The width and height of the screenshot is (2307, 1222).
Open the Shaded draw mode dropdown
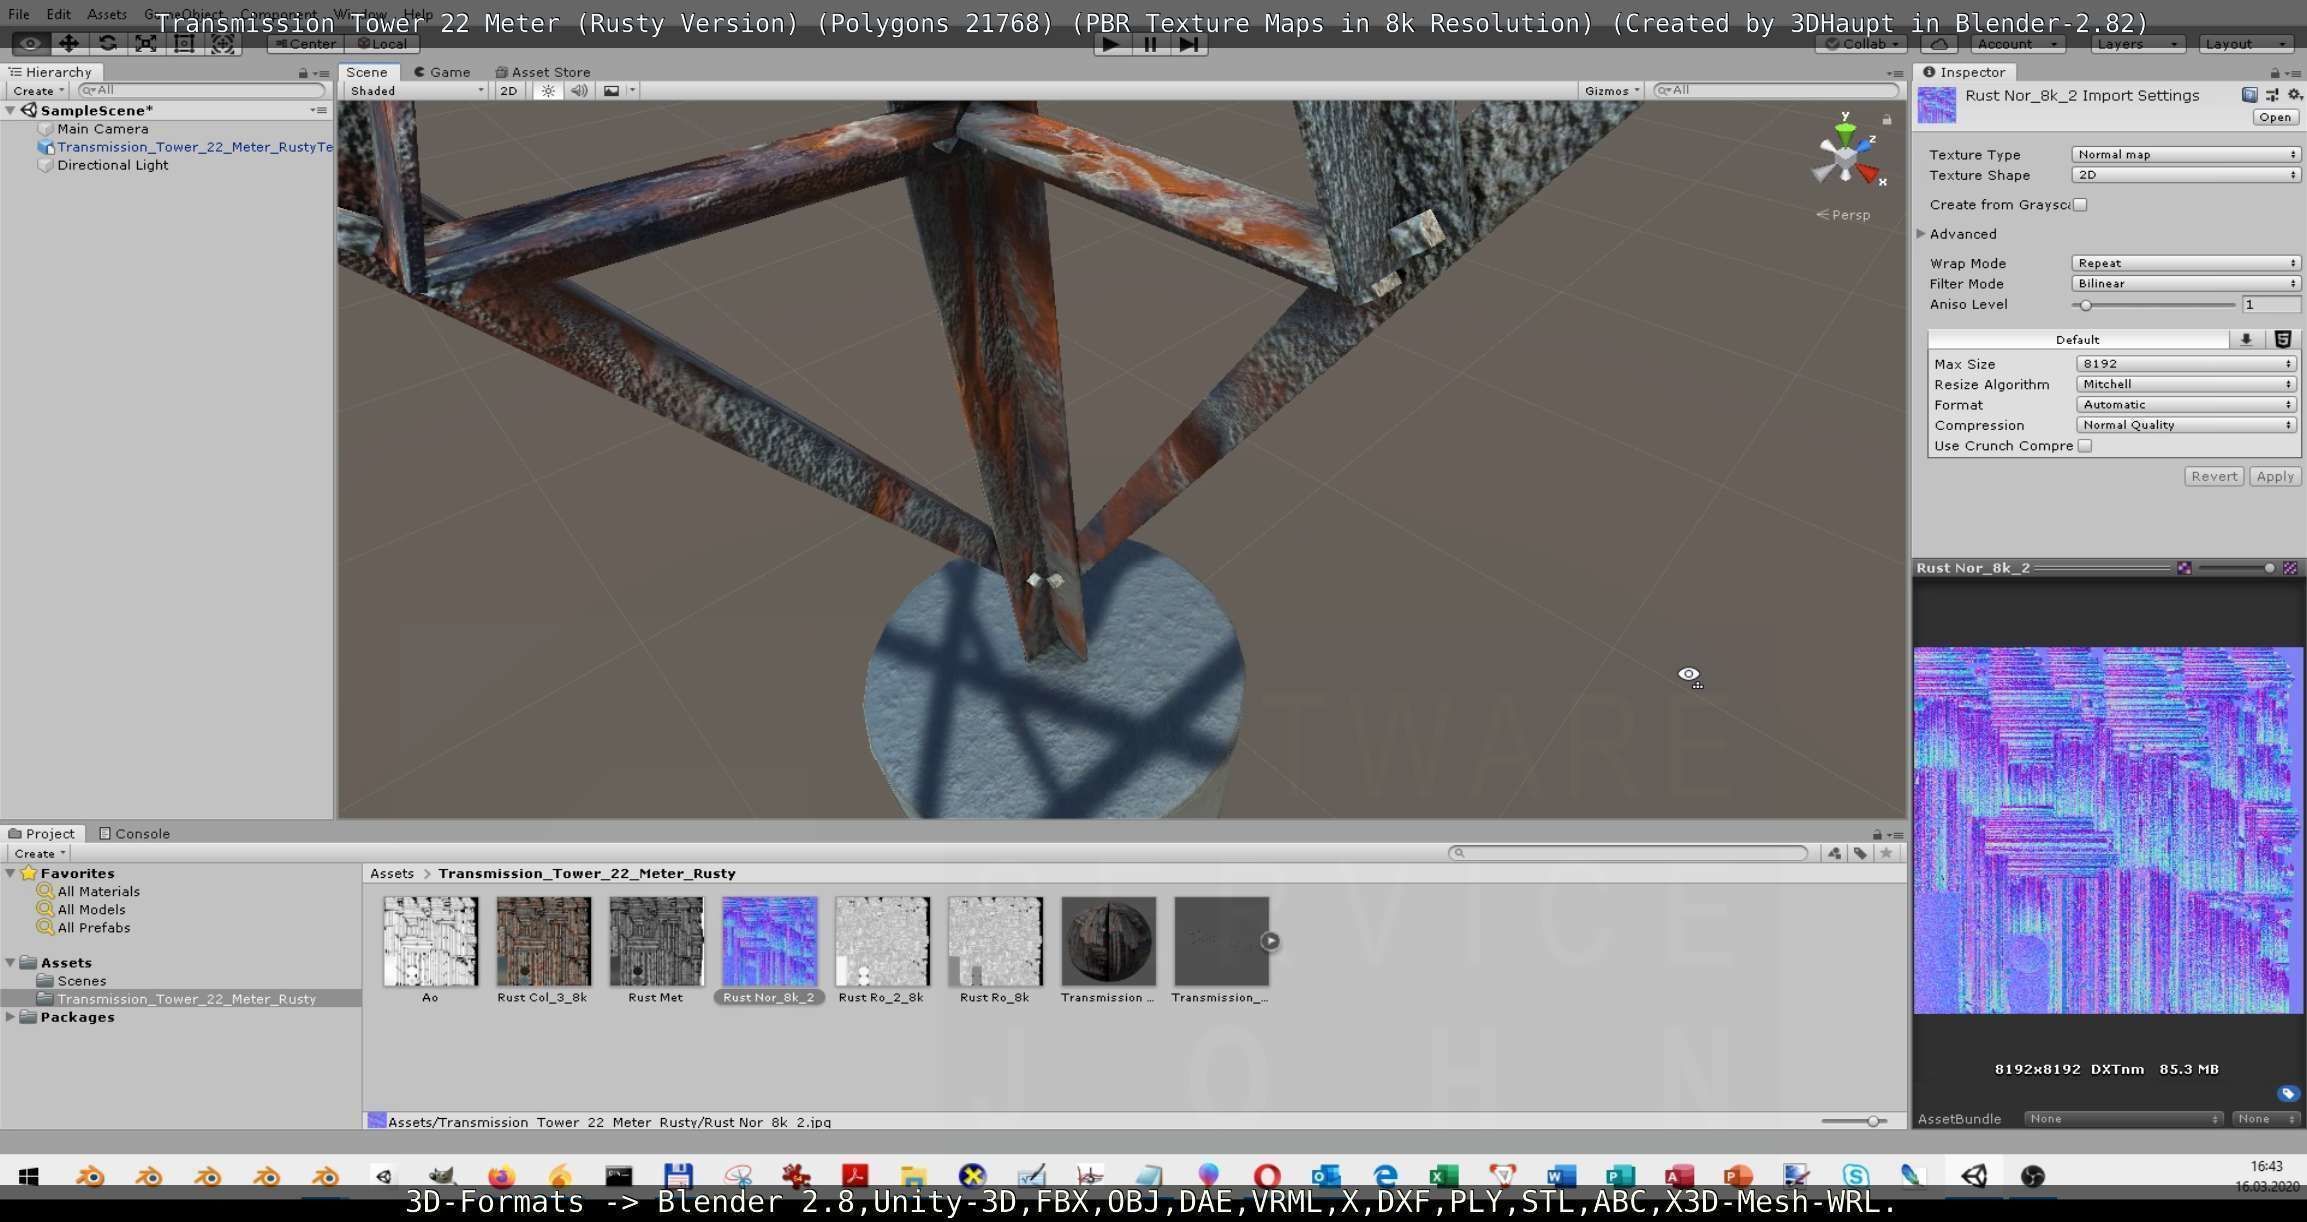[416, 91]
